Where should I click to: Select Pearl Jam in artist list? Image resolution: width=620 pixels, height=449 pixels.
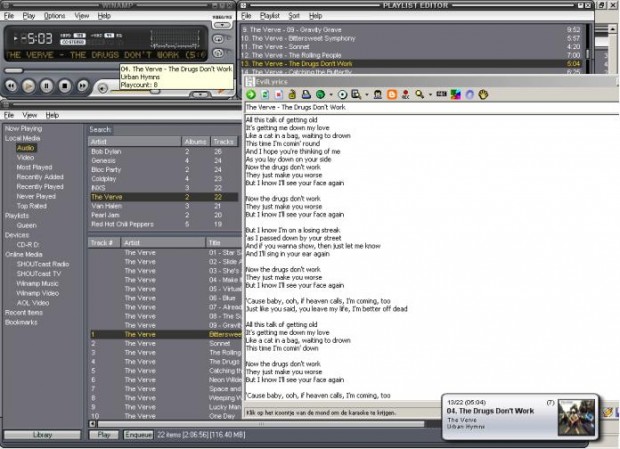pyautogui.click(x=164, y=215)
